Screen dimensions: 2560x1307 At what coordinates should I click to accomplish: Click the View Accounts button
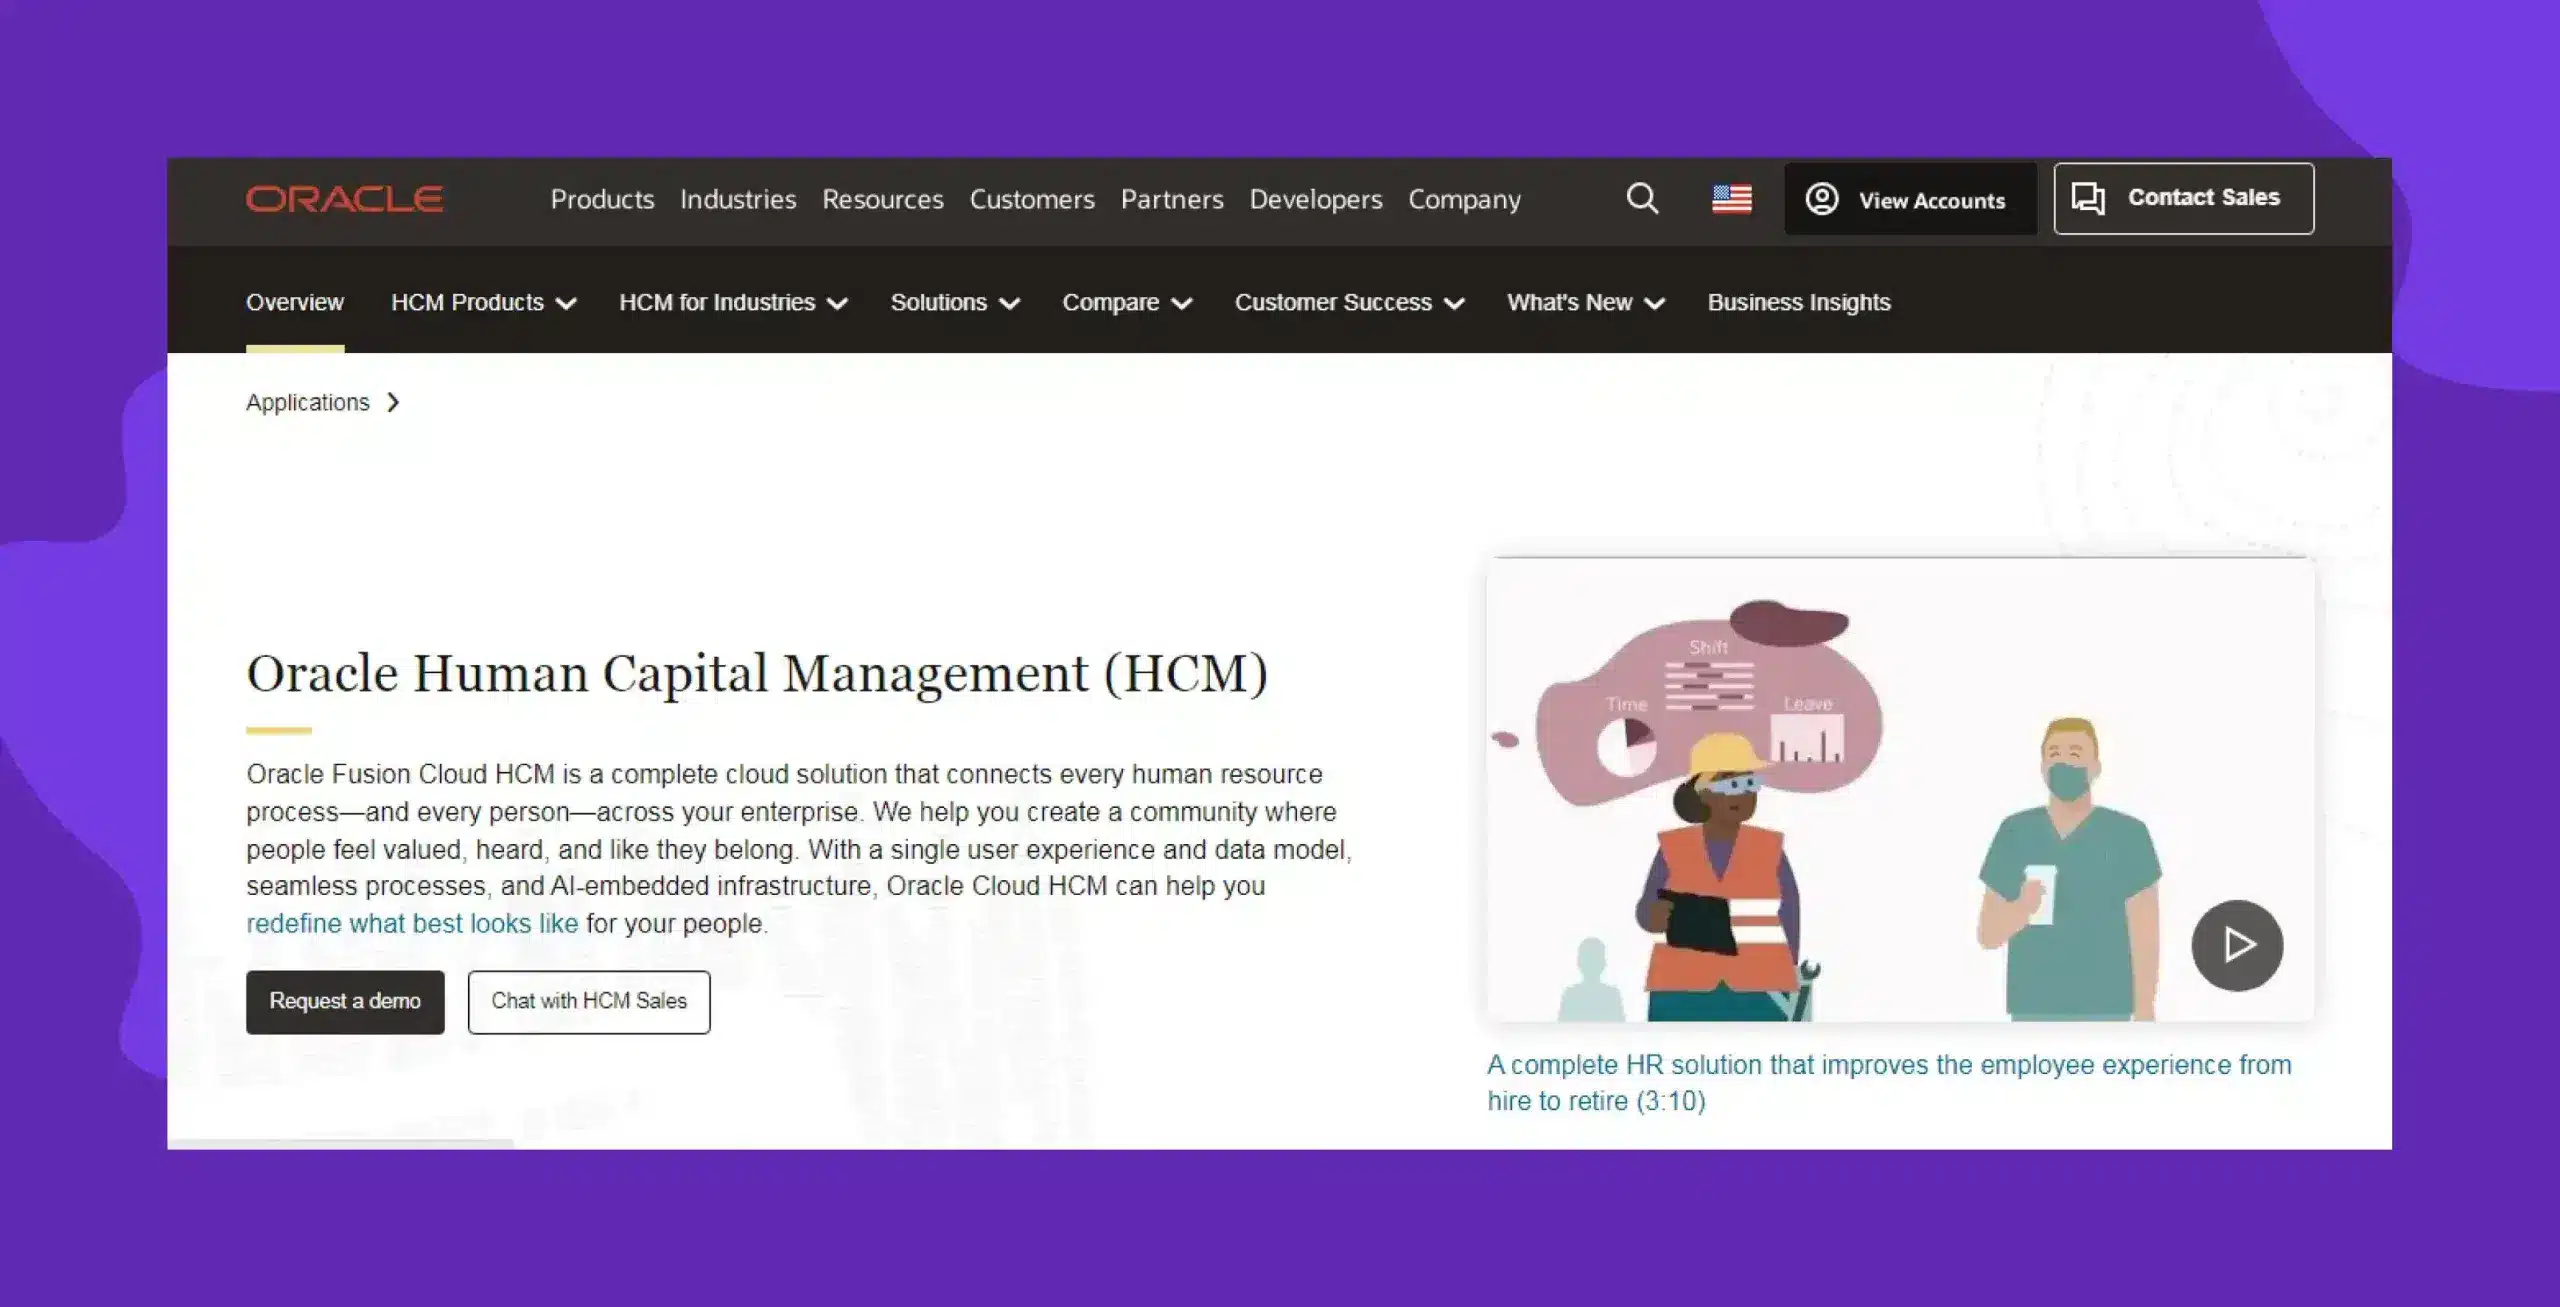[1910, 199]
